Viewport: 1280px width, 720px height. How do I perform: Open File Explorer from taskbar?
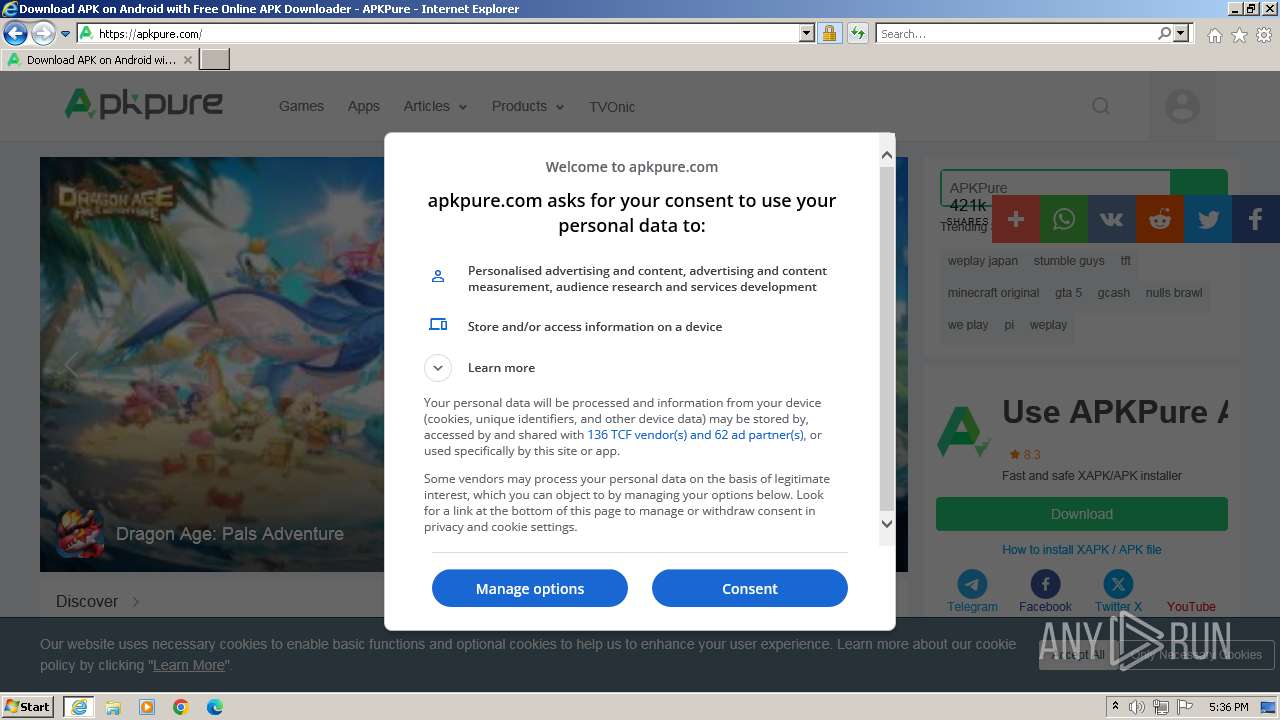[113, 707]
